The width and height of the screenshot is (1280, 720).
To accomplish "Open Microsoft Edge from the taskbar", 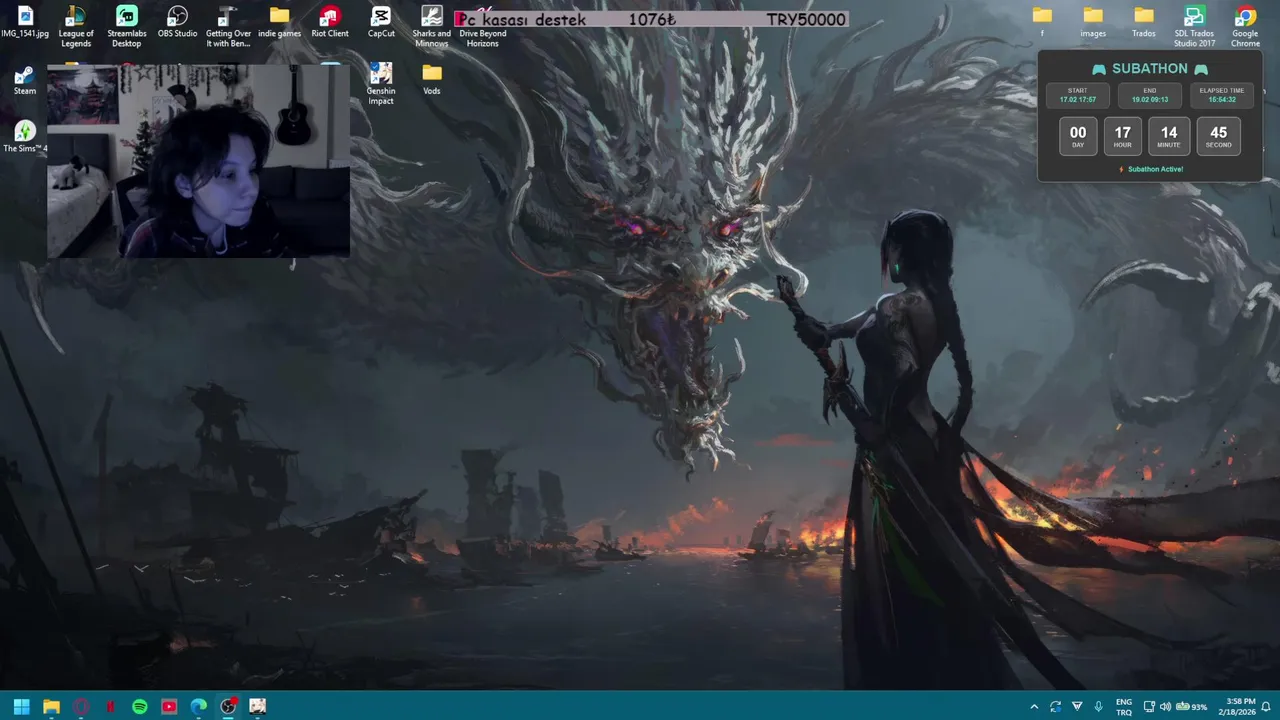I will click(199, 706).
